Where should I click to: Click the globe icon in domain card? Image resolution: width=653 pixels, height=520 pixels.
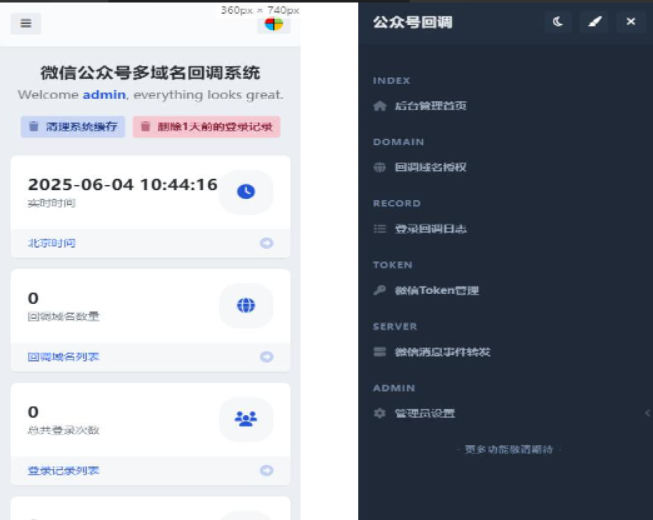click(246, 305)
